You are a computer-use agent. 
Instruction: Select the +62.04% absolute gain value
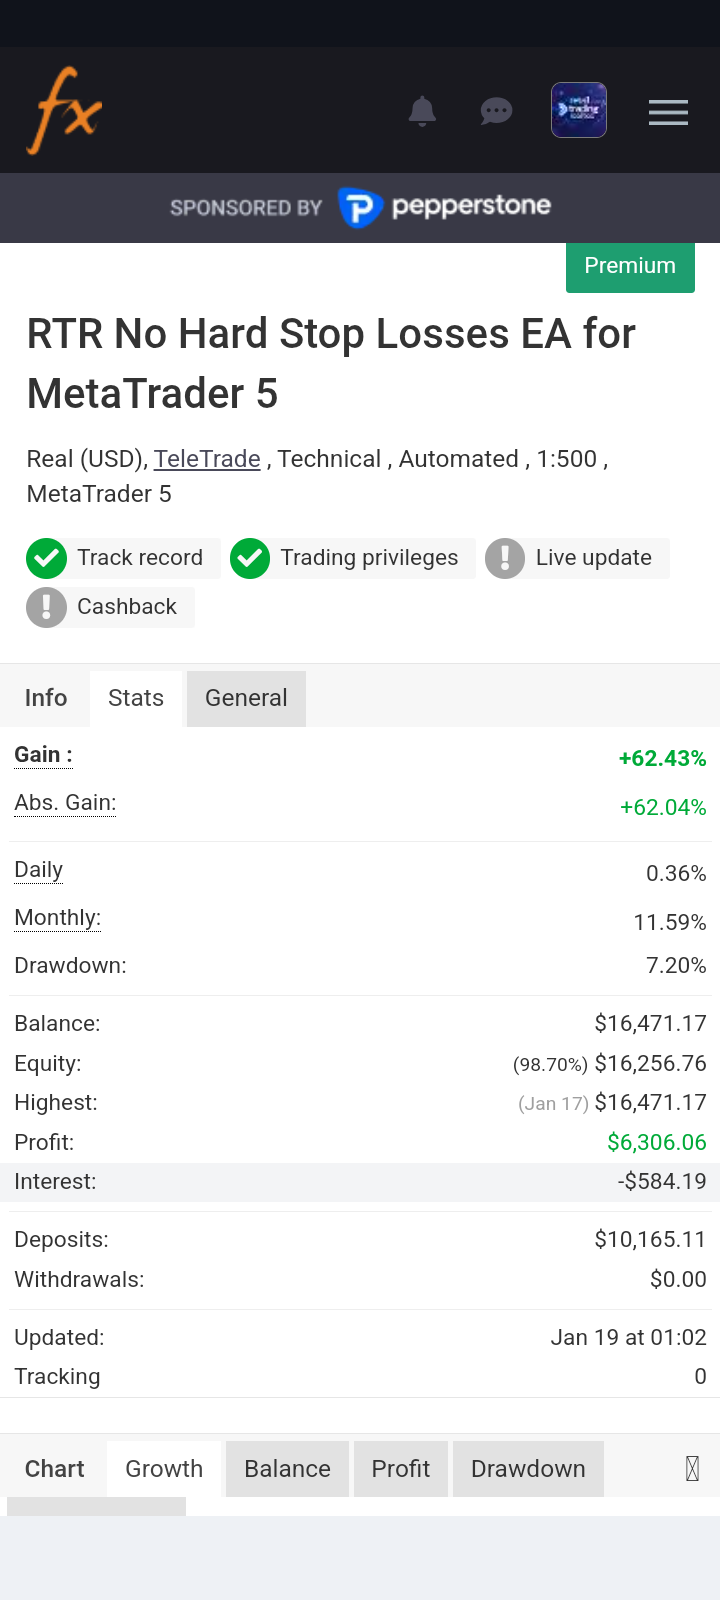tap(663, 807)
